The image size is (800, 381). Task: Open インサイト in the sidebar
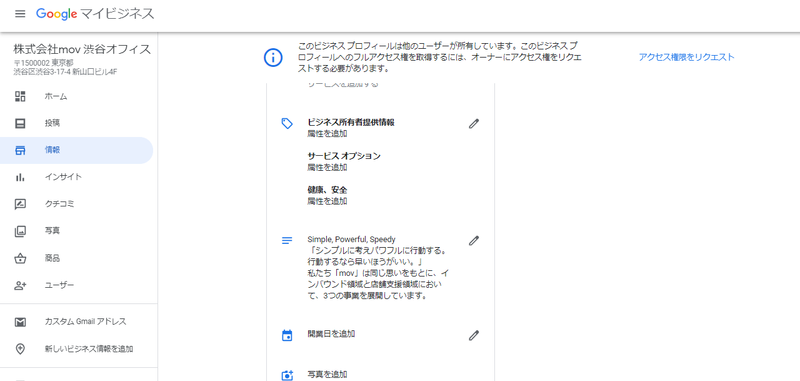pos(77,177)
